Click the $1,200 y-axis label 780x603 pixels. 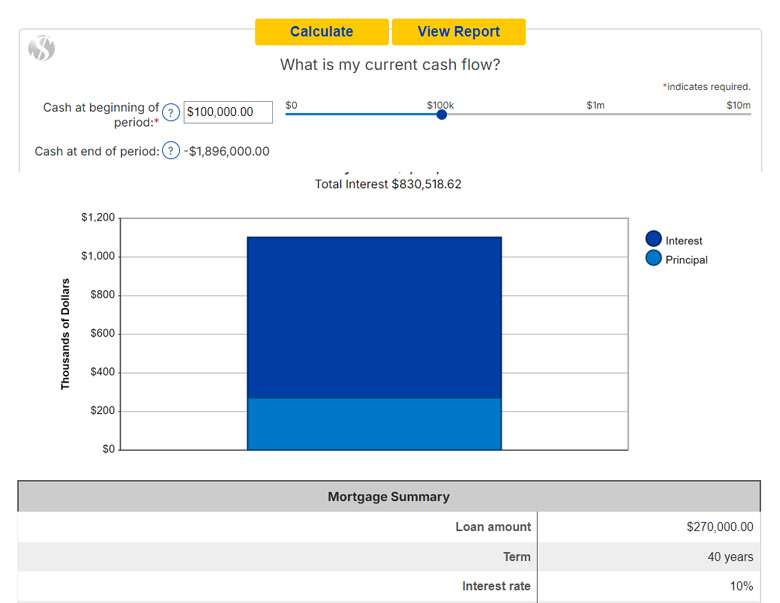click(98, 217)
